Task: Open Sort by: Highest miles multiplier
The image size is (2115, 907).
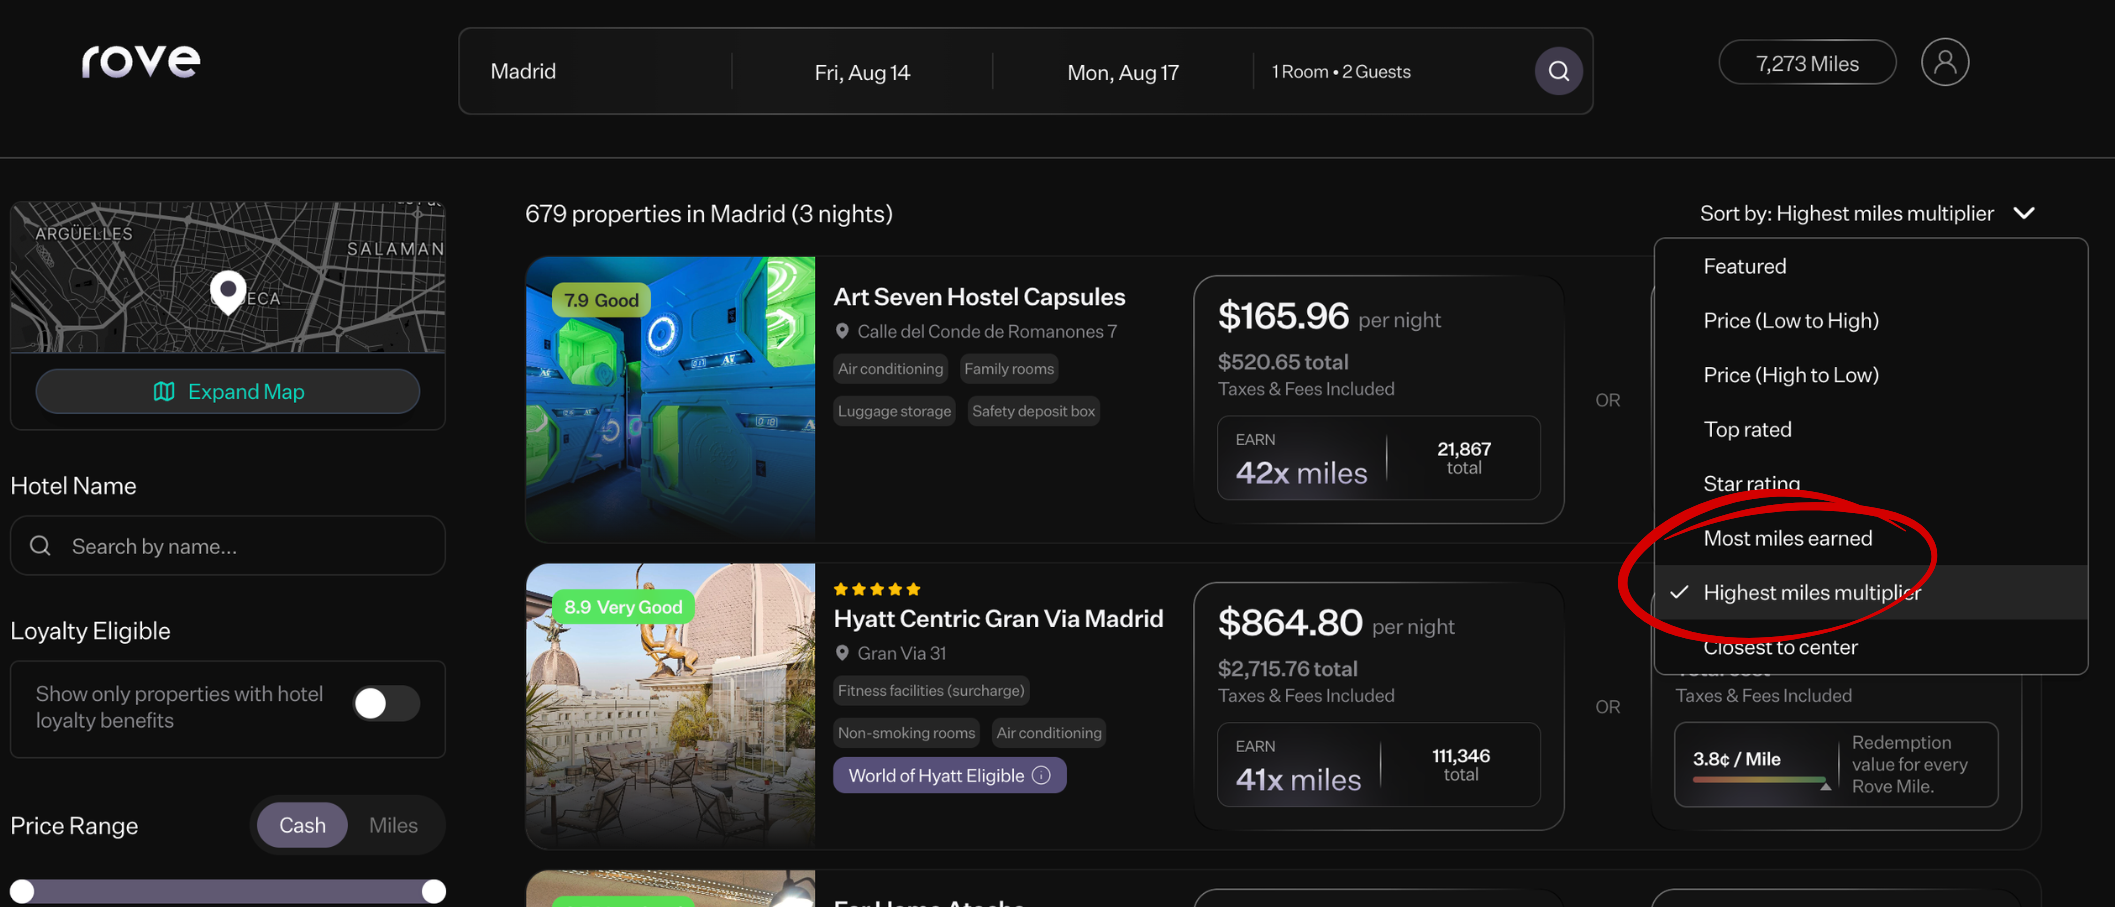Action: click(1867, 213)
